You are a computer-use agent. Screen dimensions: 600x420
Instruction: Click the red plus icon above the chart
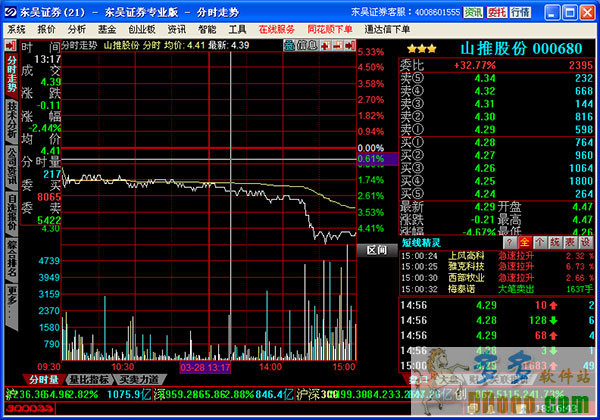326,46
